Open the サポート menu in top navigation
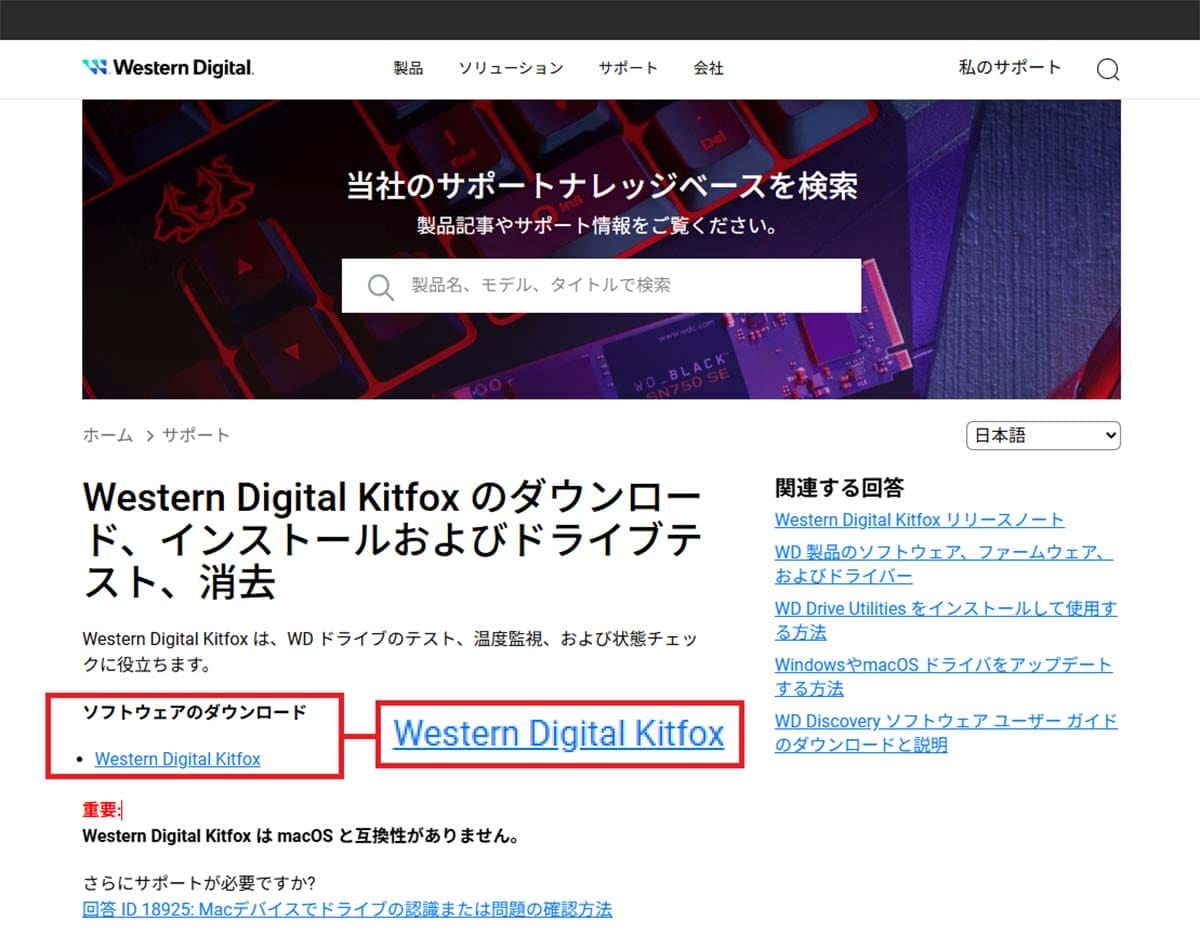The height and width of the screenshot is (934, 1200). (x=628, y=68)
